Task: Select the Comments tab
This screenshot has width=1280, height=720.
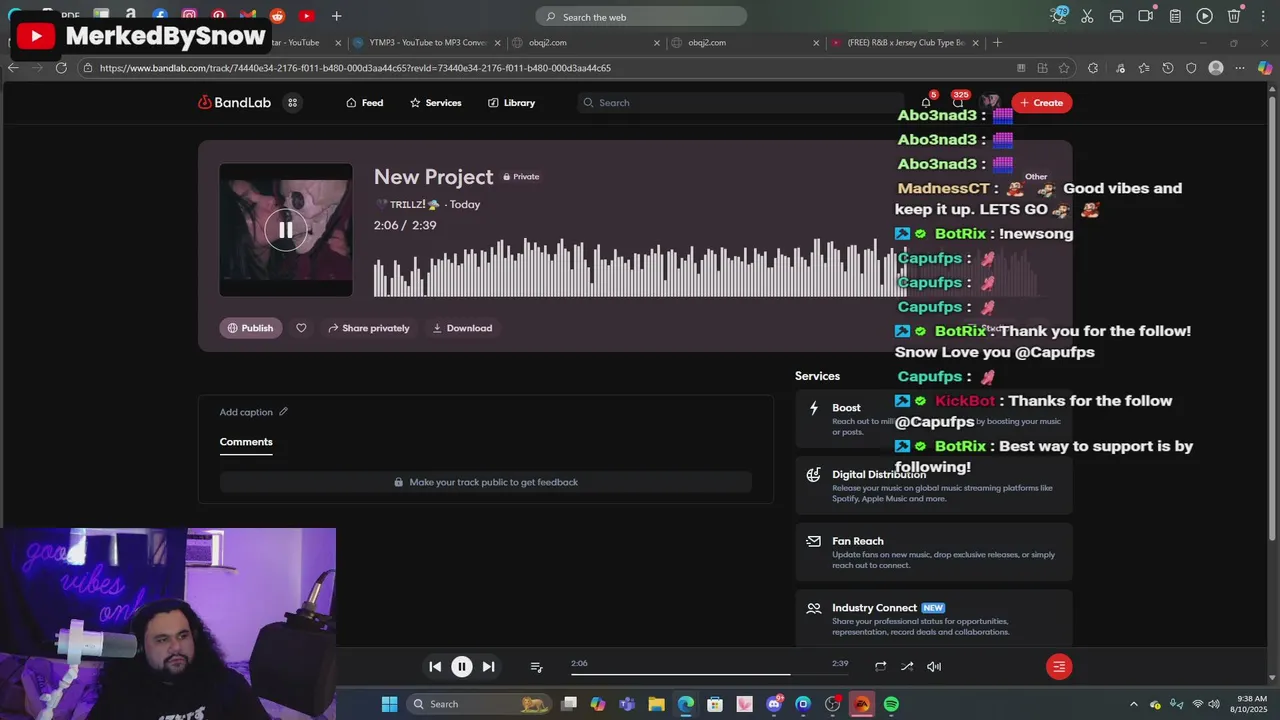Action: (246, 442)
